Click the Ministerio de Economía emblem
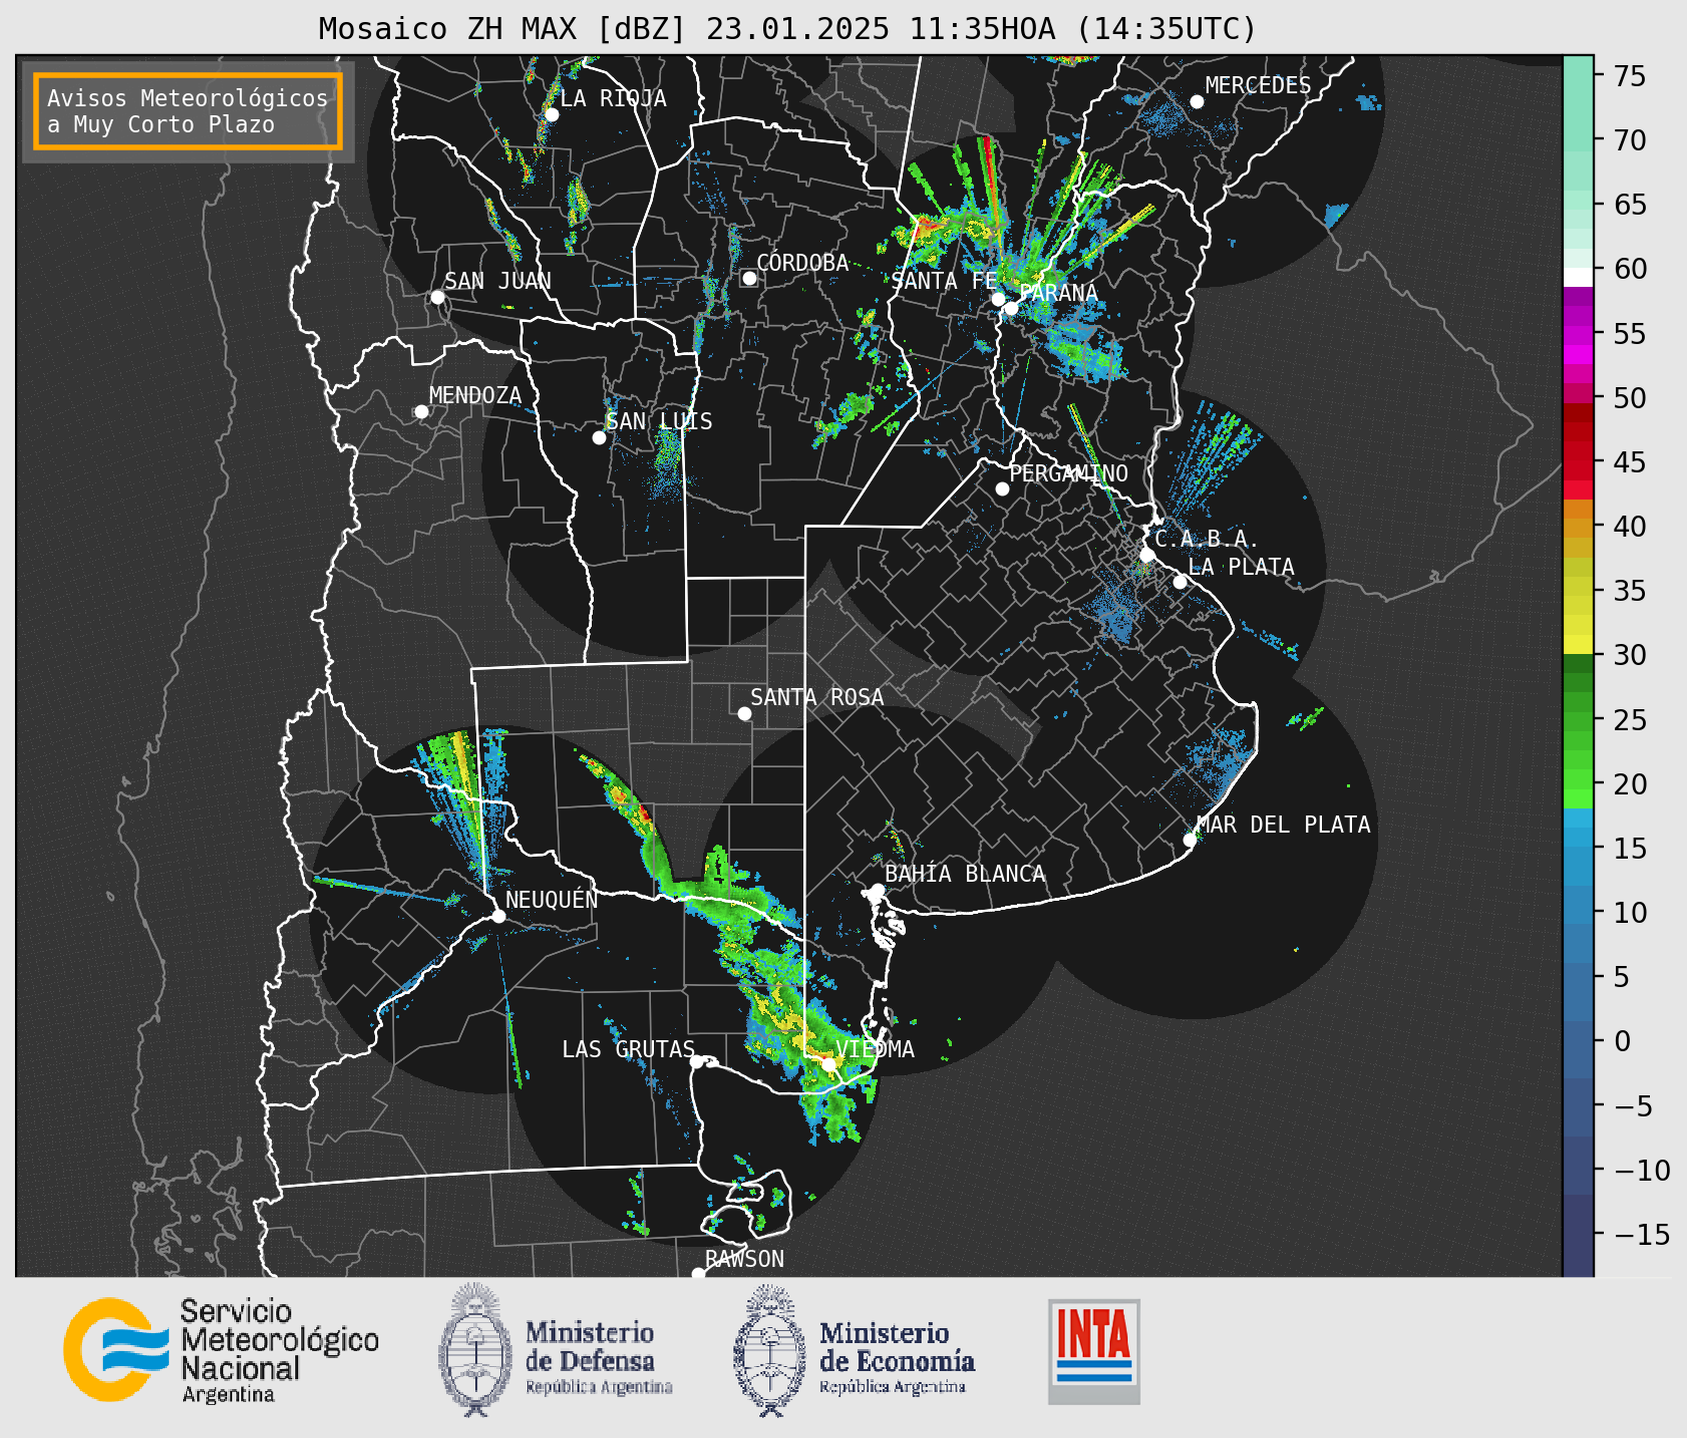Viewport: 1687px width, 1438px height. click(x=770, y=1350)
